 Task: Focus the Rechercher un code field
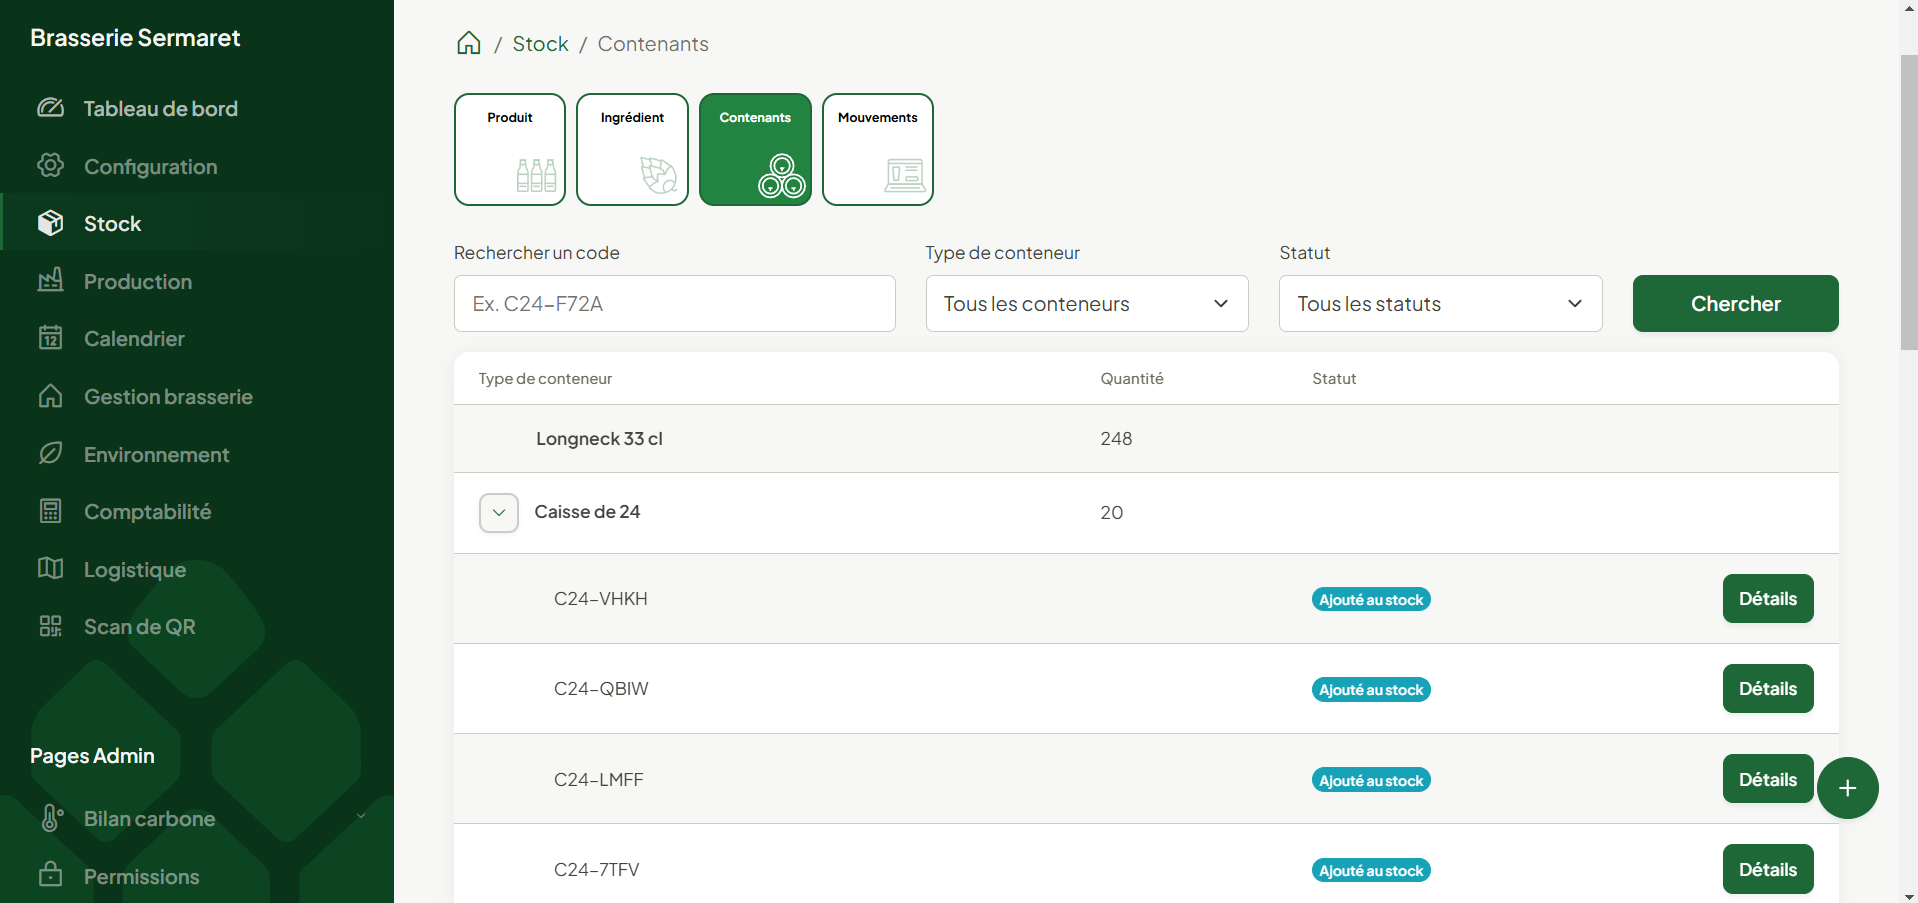[x=674, y=304]
